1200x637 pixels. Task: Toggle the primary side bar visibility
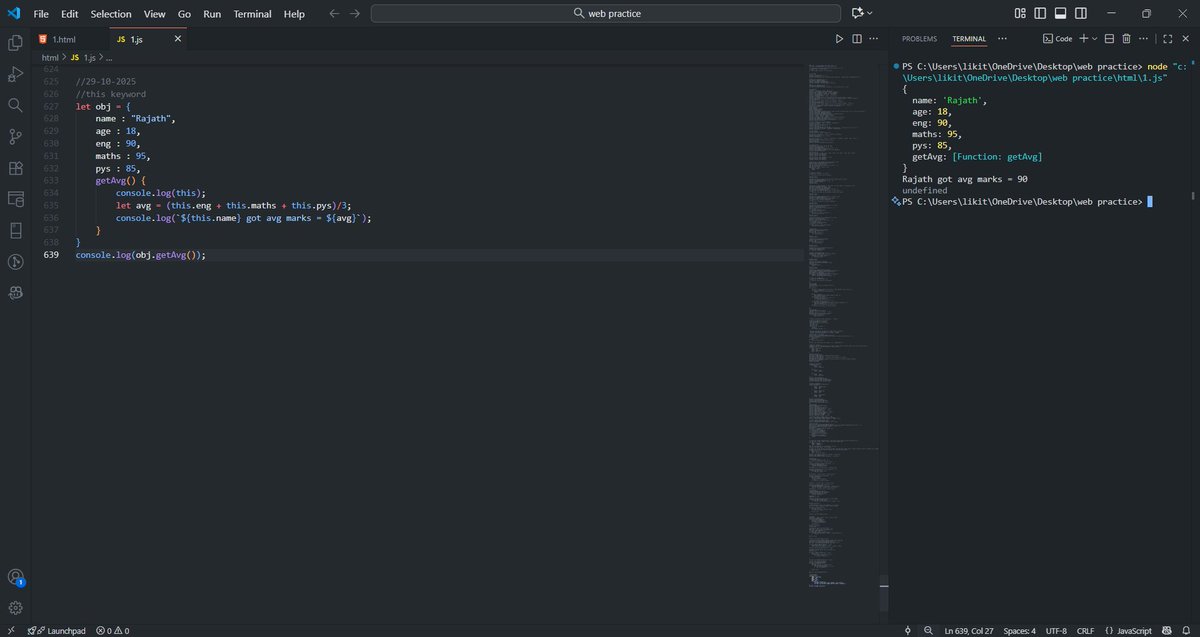tap(1040, 13)
